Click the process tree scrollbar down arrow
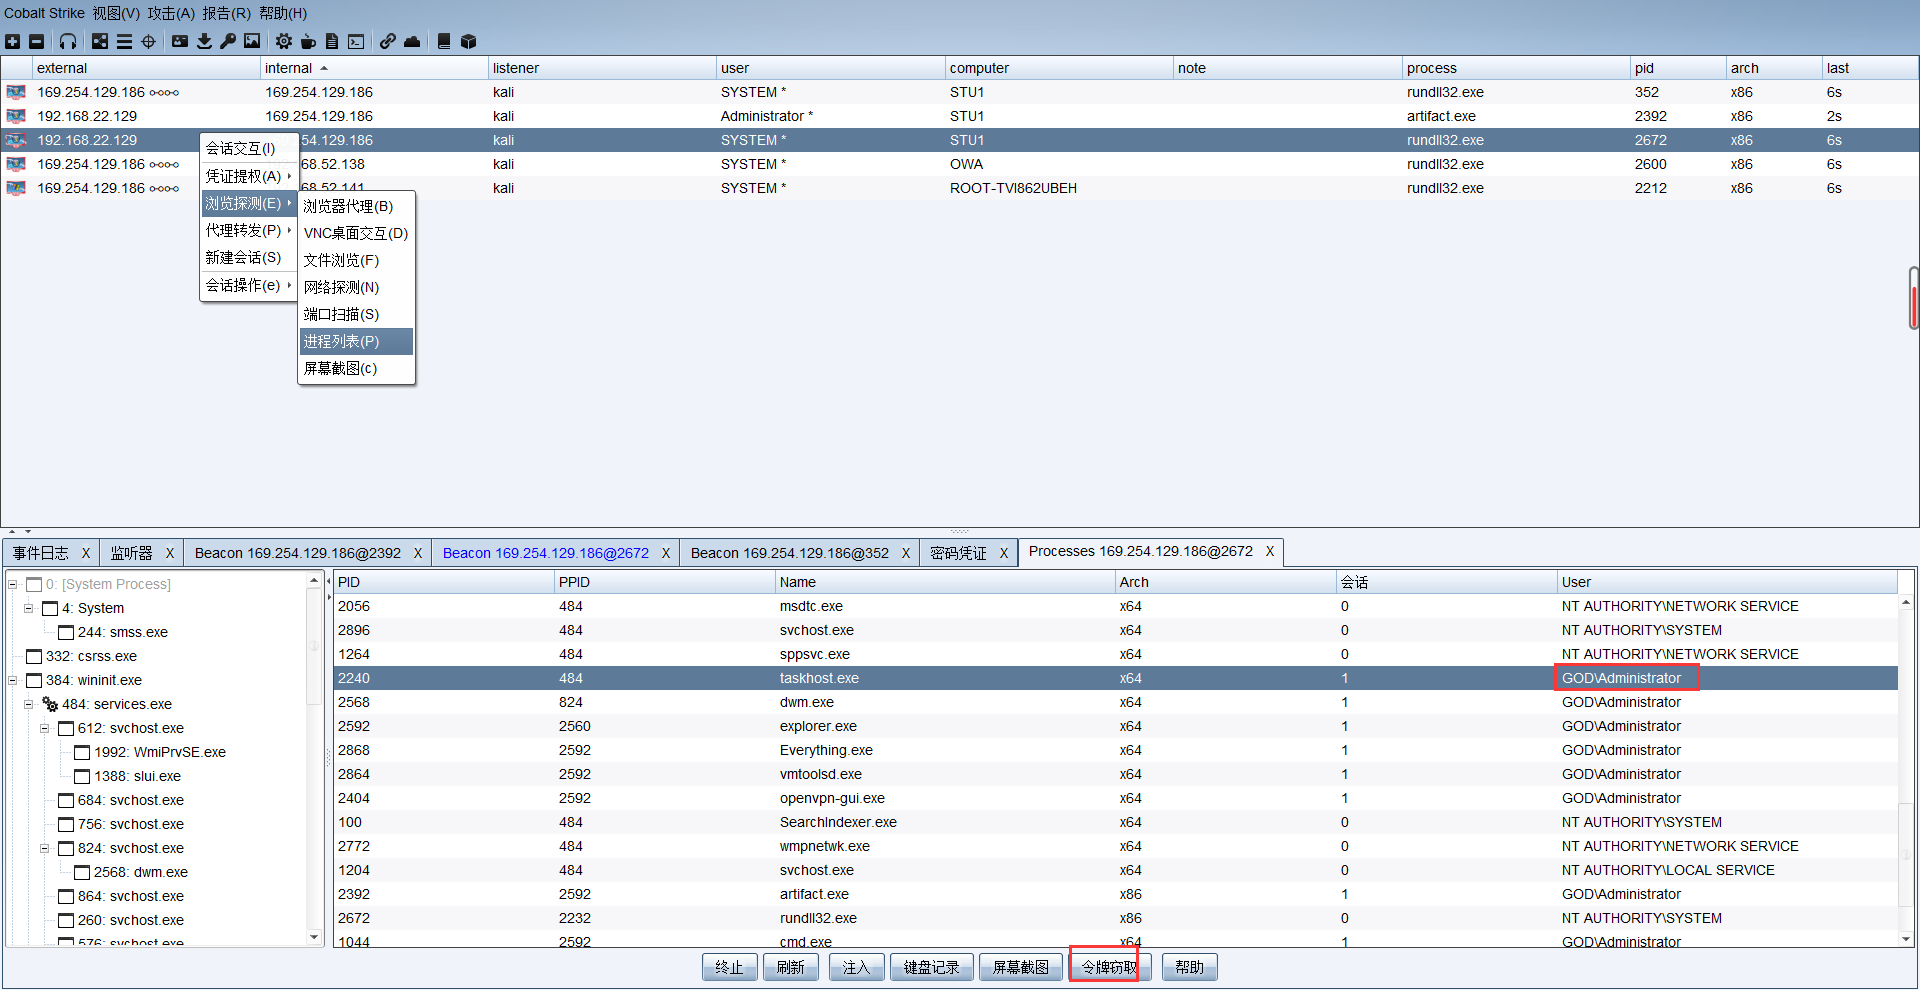 (x=314, y=938)
